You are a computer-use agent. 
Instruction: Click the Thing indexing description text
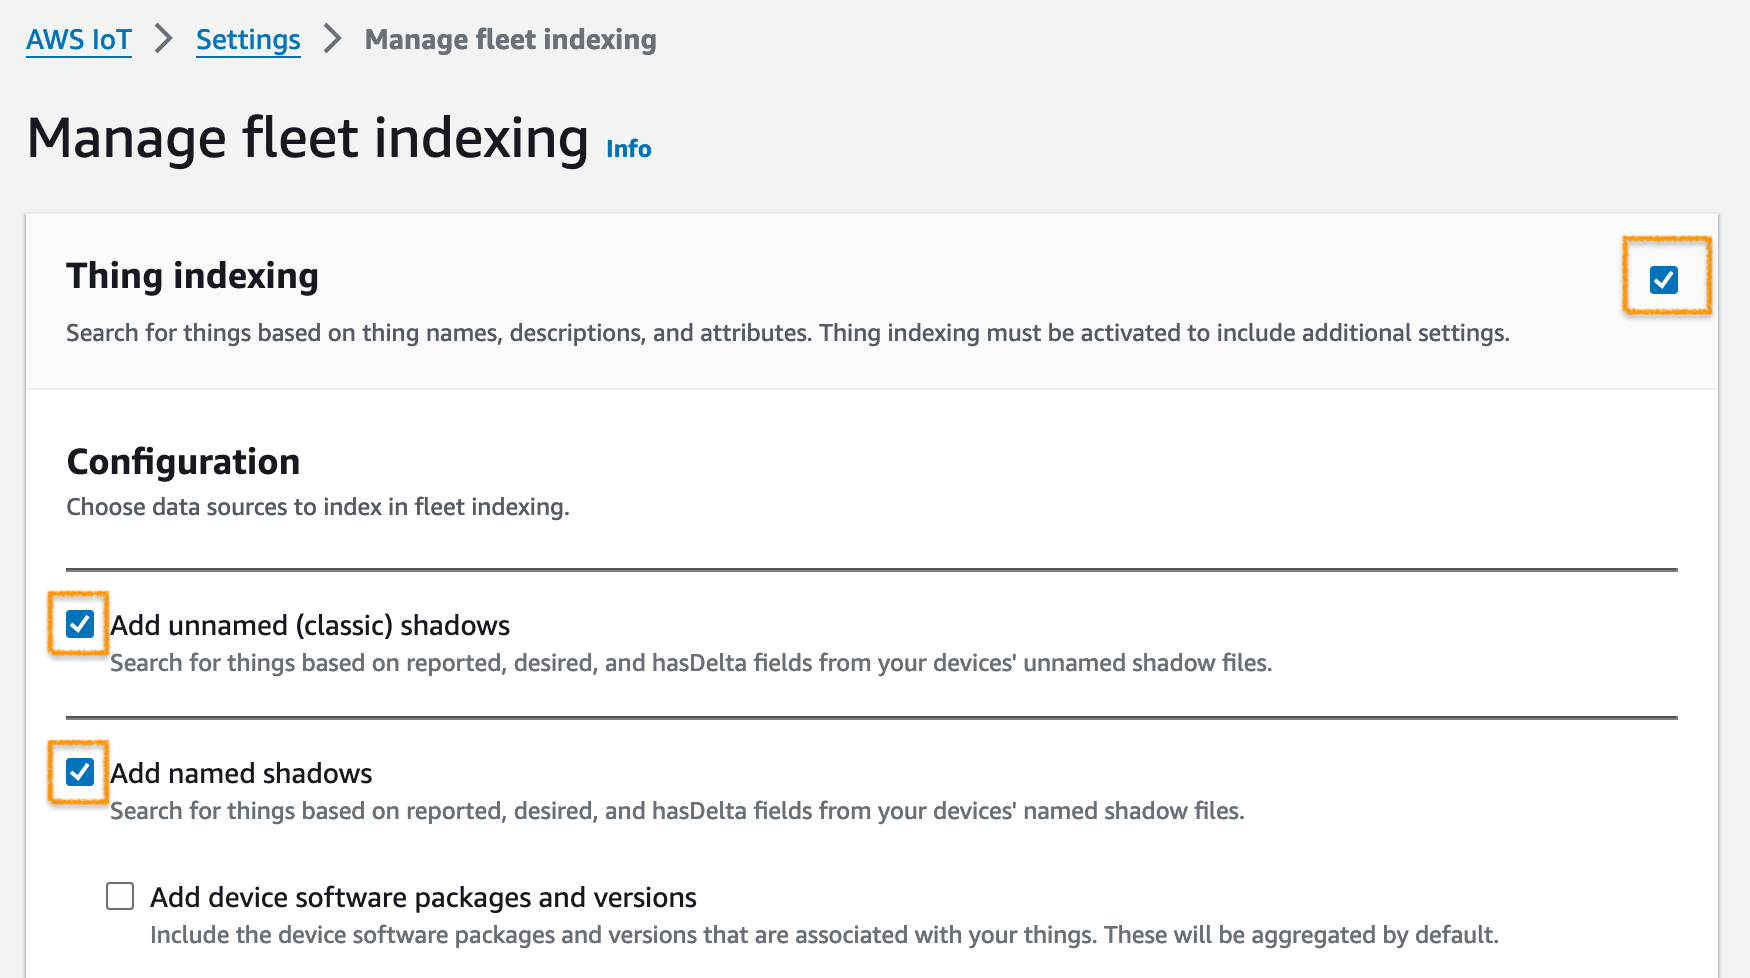coord(787,333)
